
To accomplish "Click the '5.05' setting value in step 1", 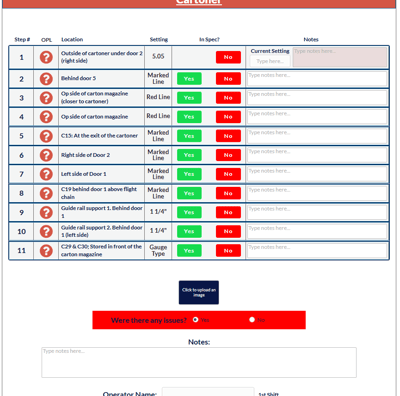I will (x=158, y=56).
